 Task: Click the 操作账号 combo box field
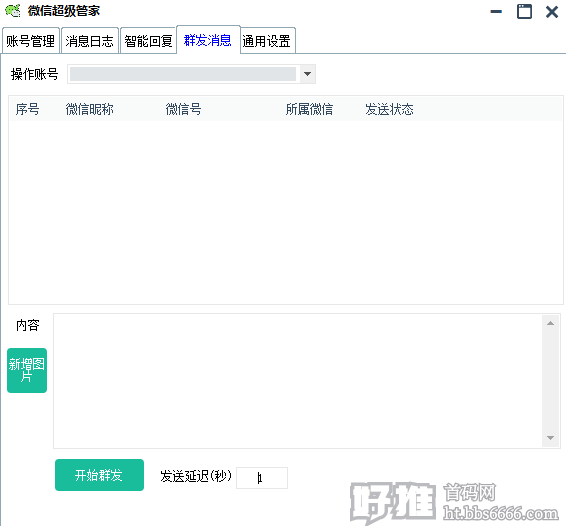pyautogui.click(x=191, y=74)
